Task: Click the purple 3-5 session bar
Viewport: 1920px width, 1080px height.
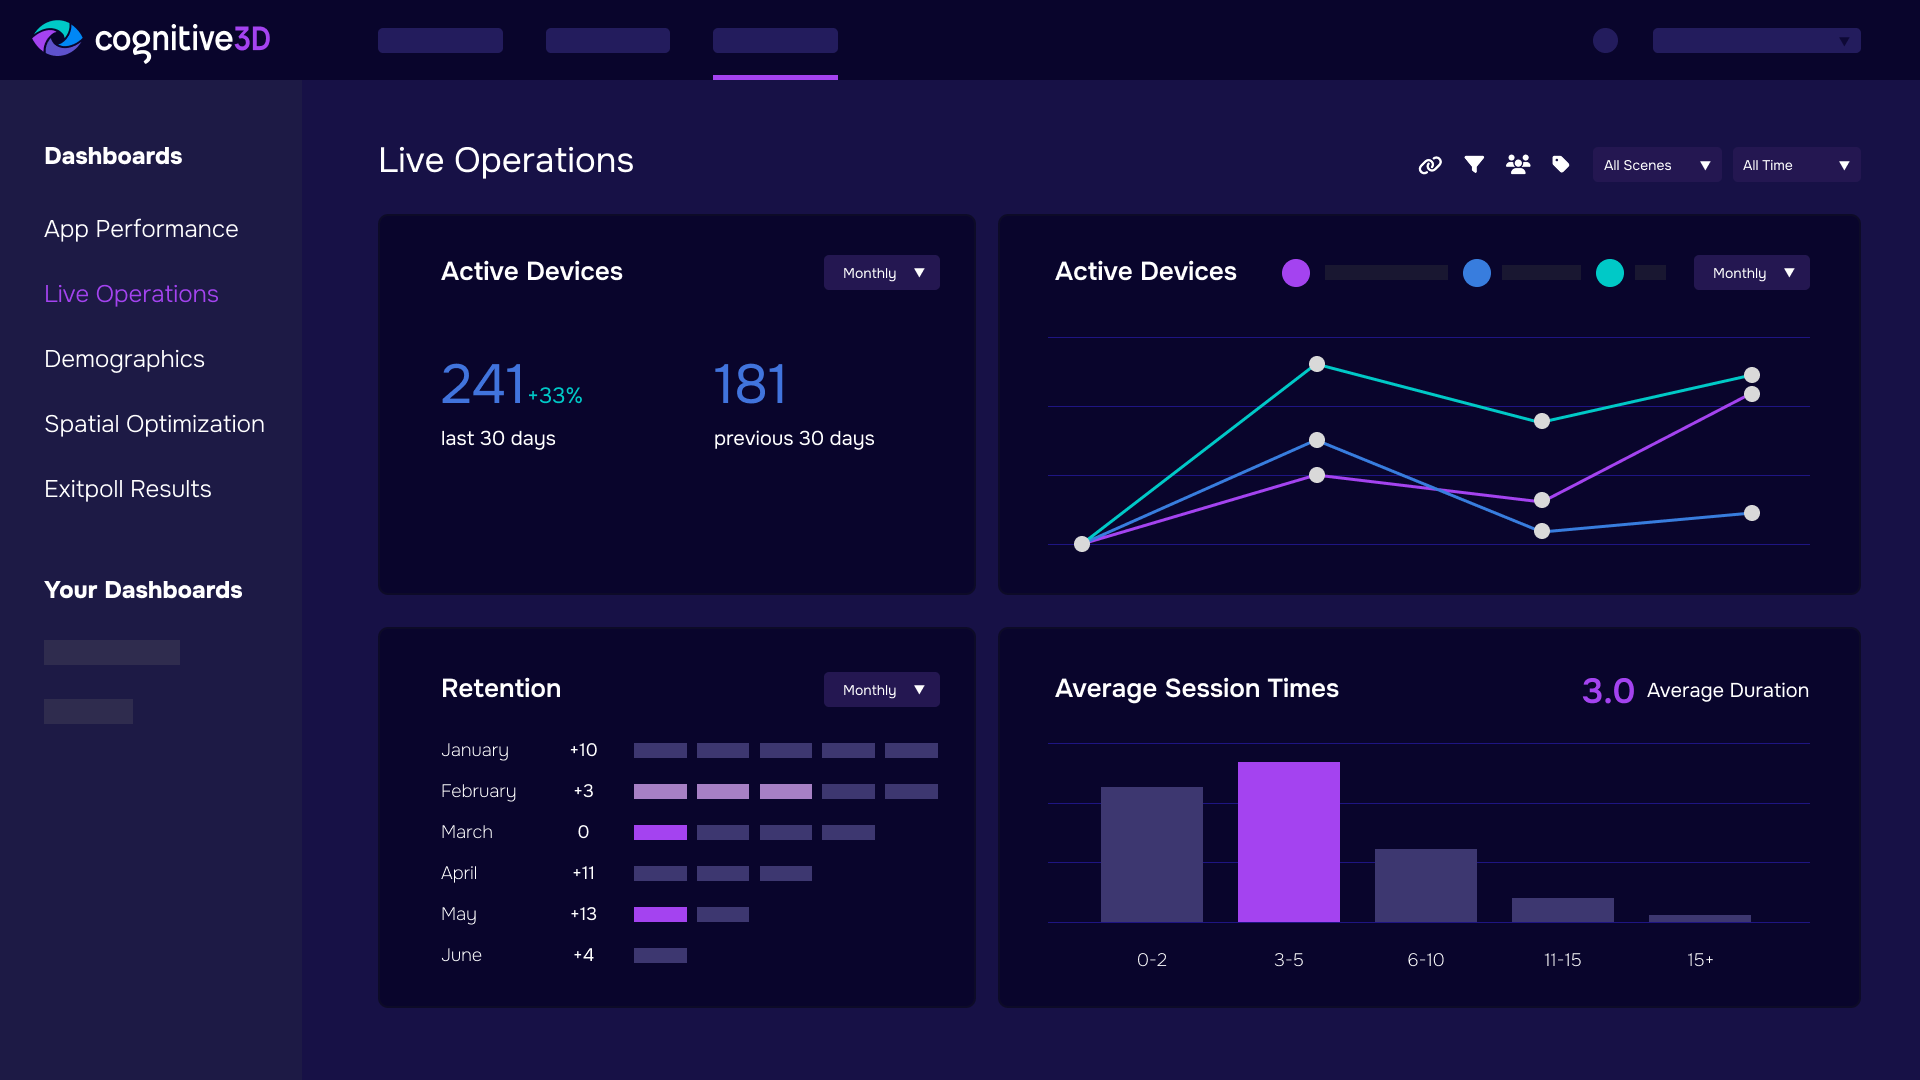Action: (1288, 842)
